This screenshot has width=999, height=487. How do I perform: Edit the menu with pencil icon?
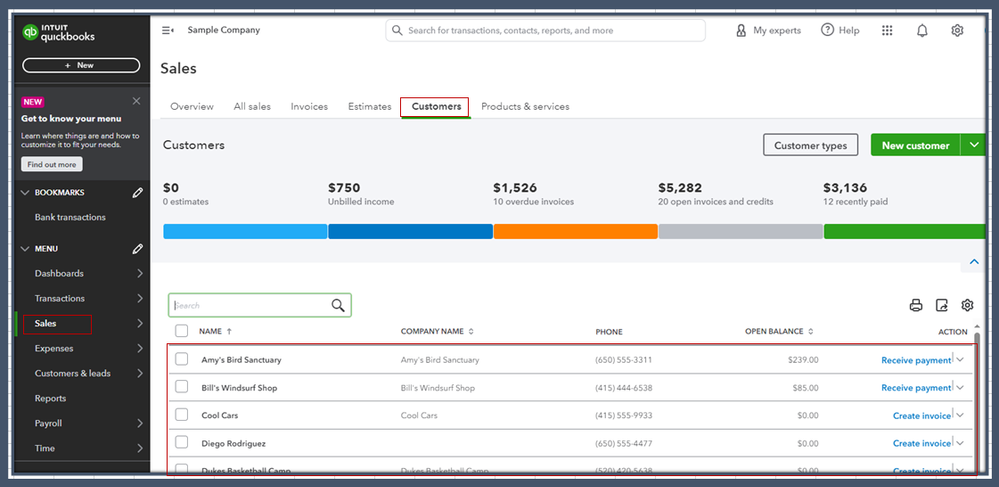[138, 249]
